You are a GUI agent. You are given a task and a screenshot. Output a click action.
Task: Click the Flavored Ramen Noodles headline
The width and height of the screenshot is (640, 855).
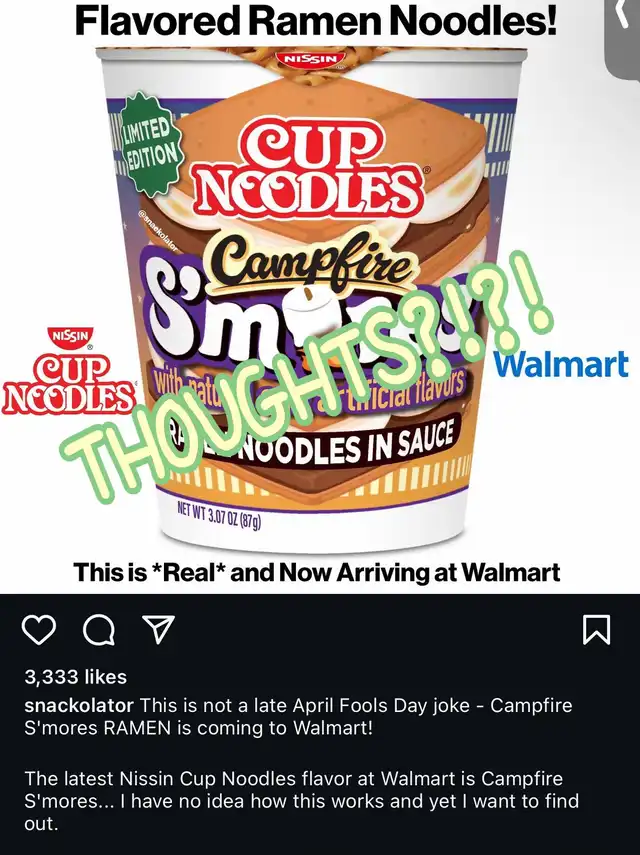316,21
